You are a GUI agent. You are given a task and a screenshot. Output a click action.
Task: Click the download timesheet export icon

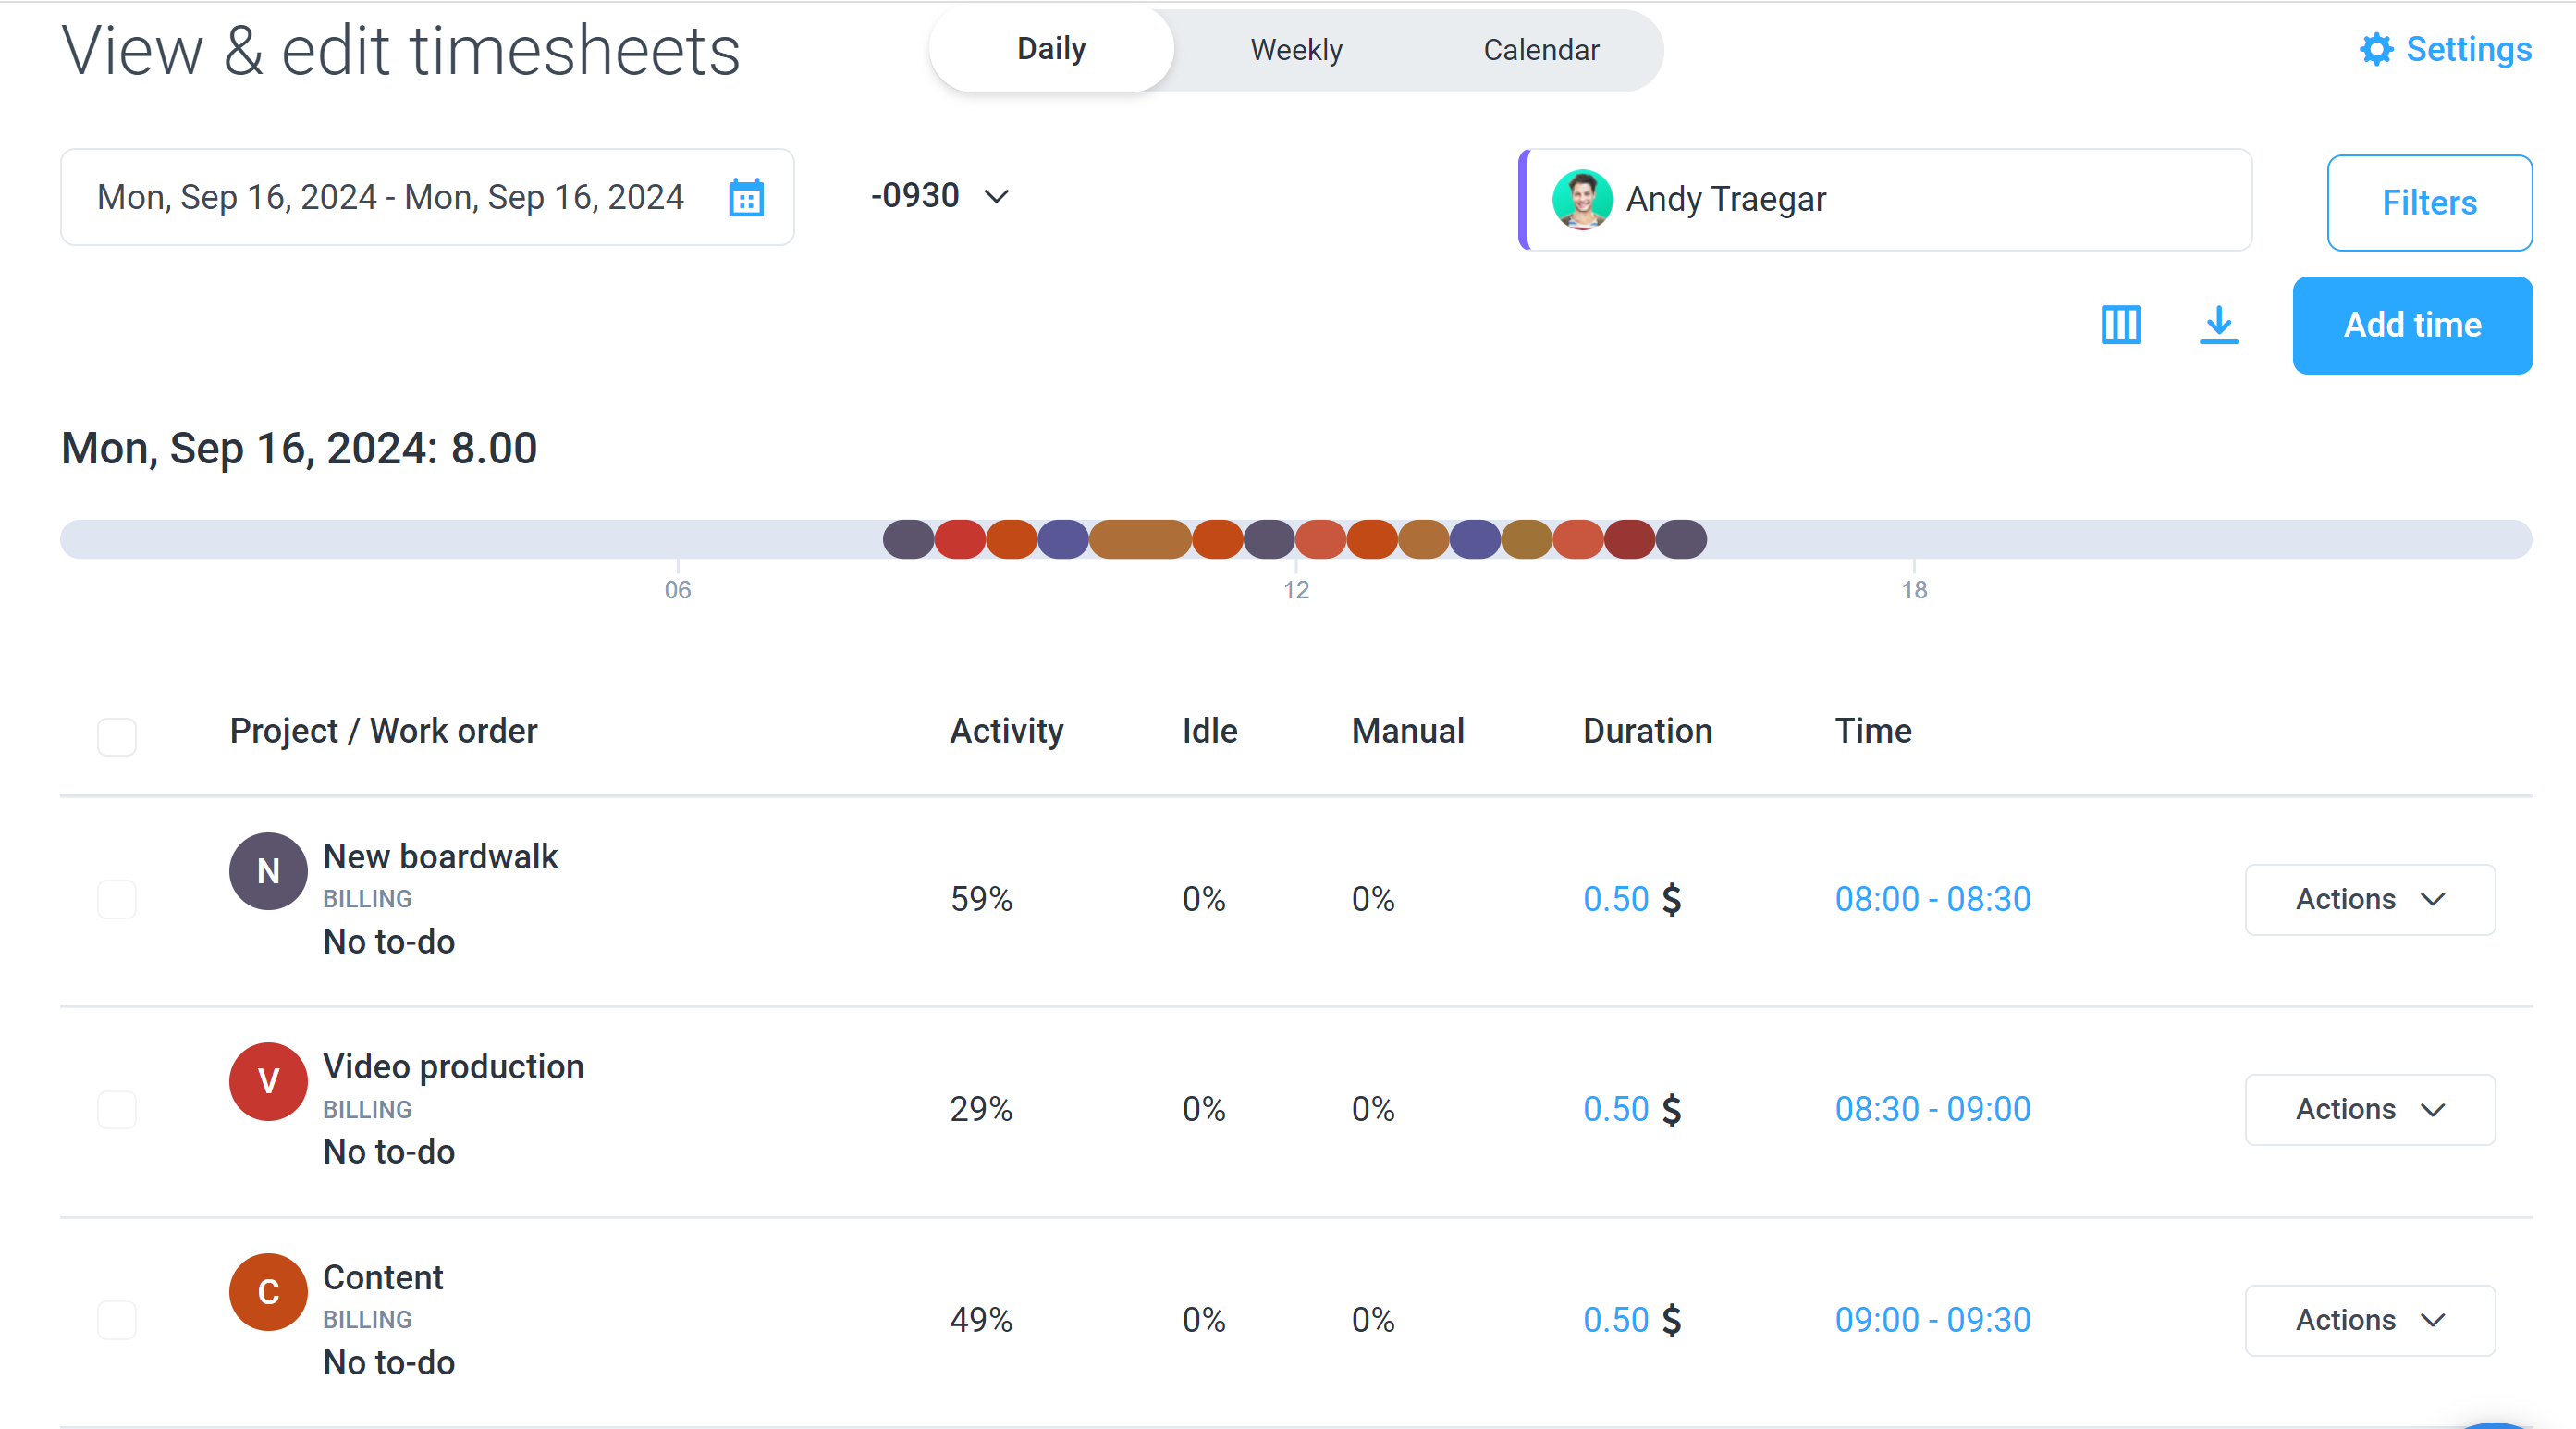click(2219, 325)
